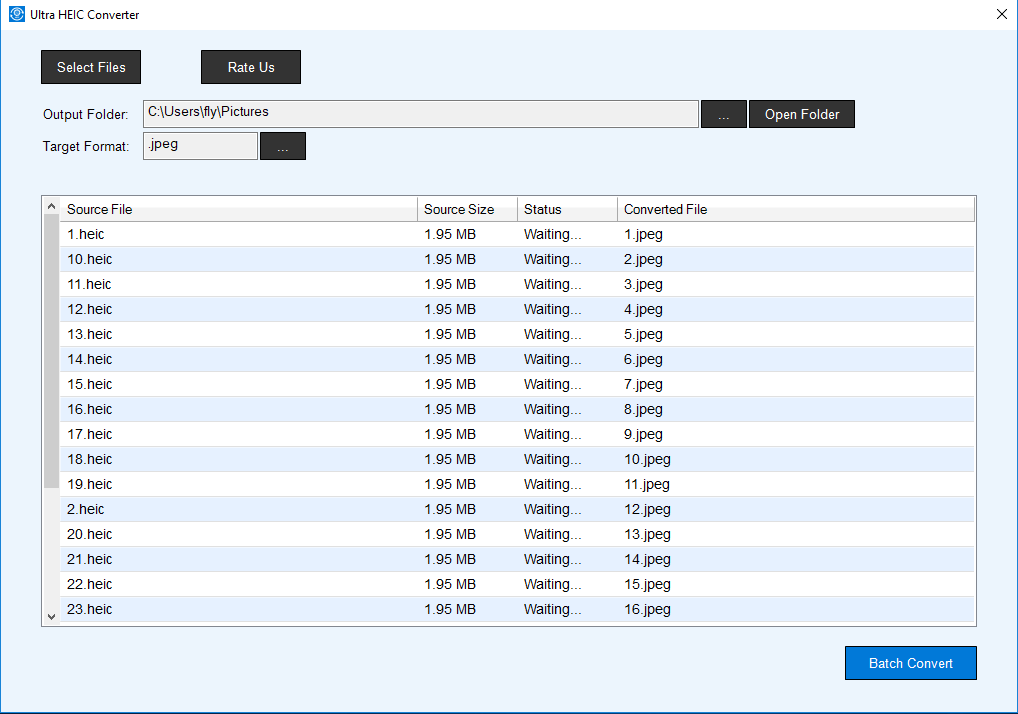Screen dimensions: 1018x714
Task: Click the file list scroll down arrow
Action: coord(51,617)
